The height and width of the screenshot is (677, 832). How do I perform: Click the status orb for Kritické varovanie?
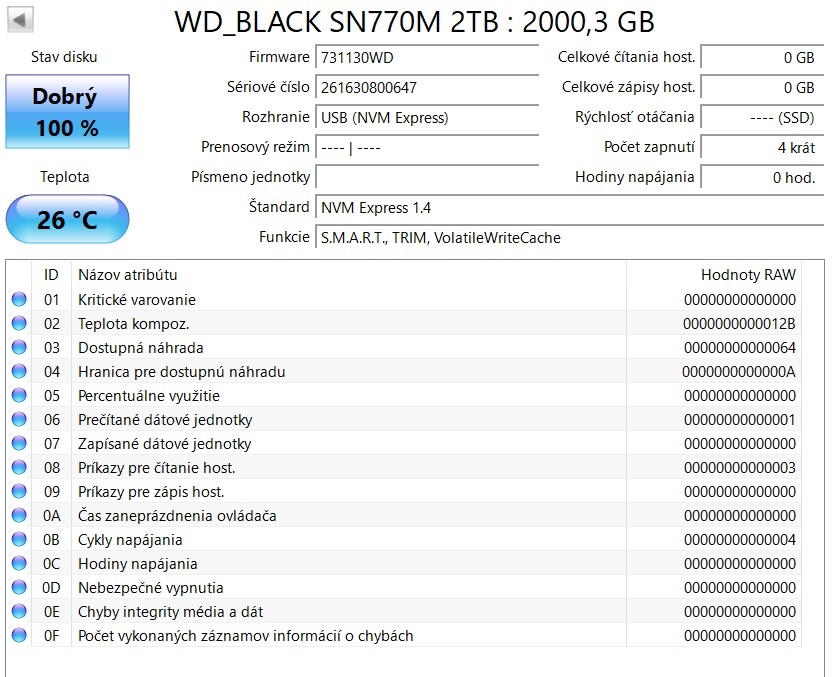tap(19, 299)
